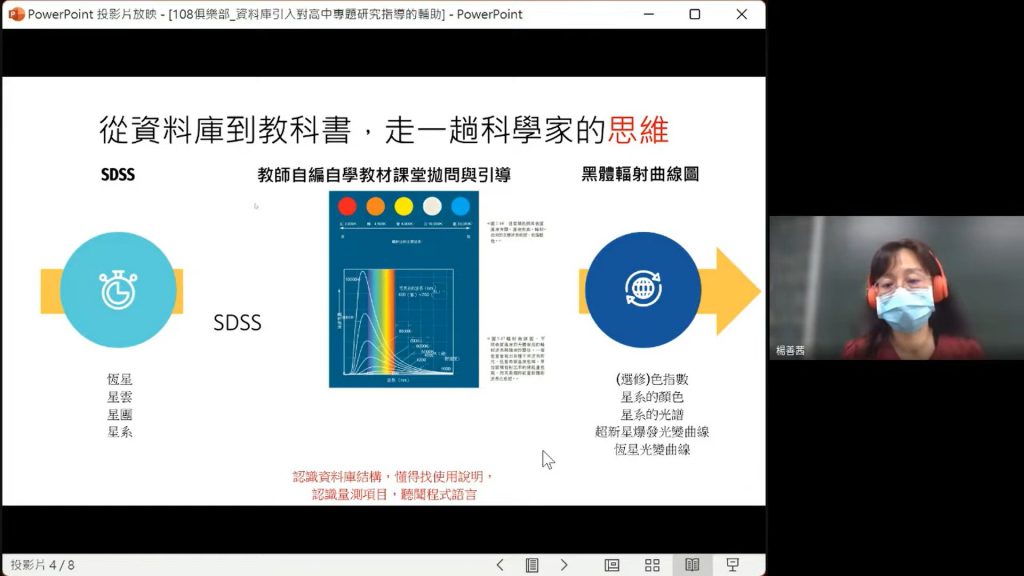Click the blue circle atop the blackbody chart
The height and width of the screenshot is (576, 1024).
pyautogui.click(x=460, y=206)
